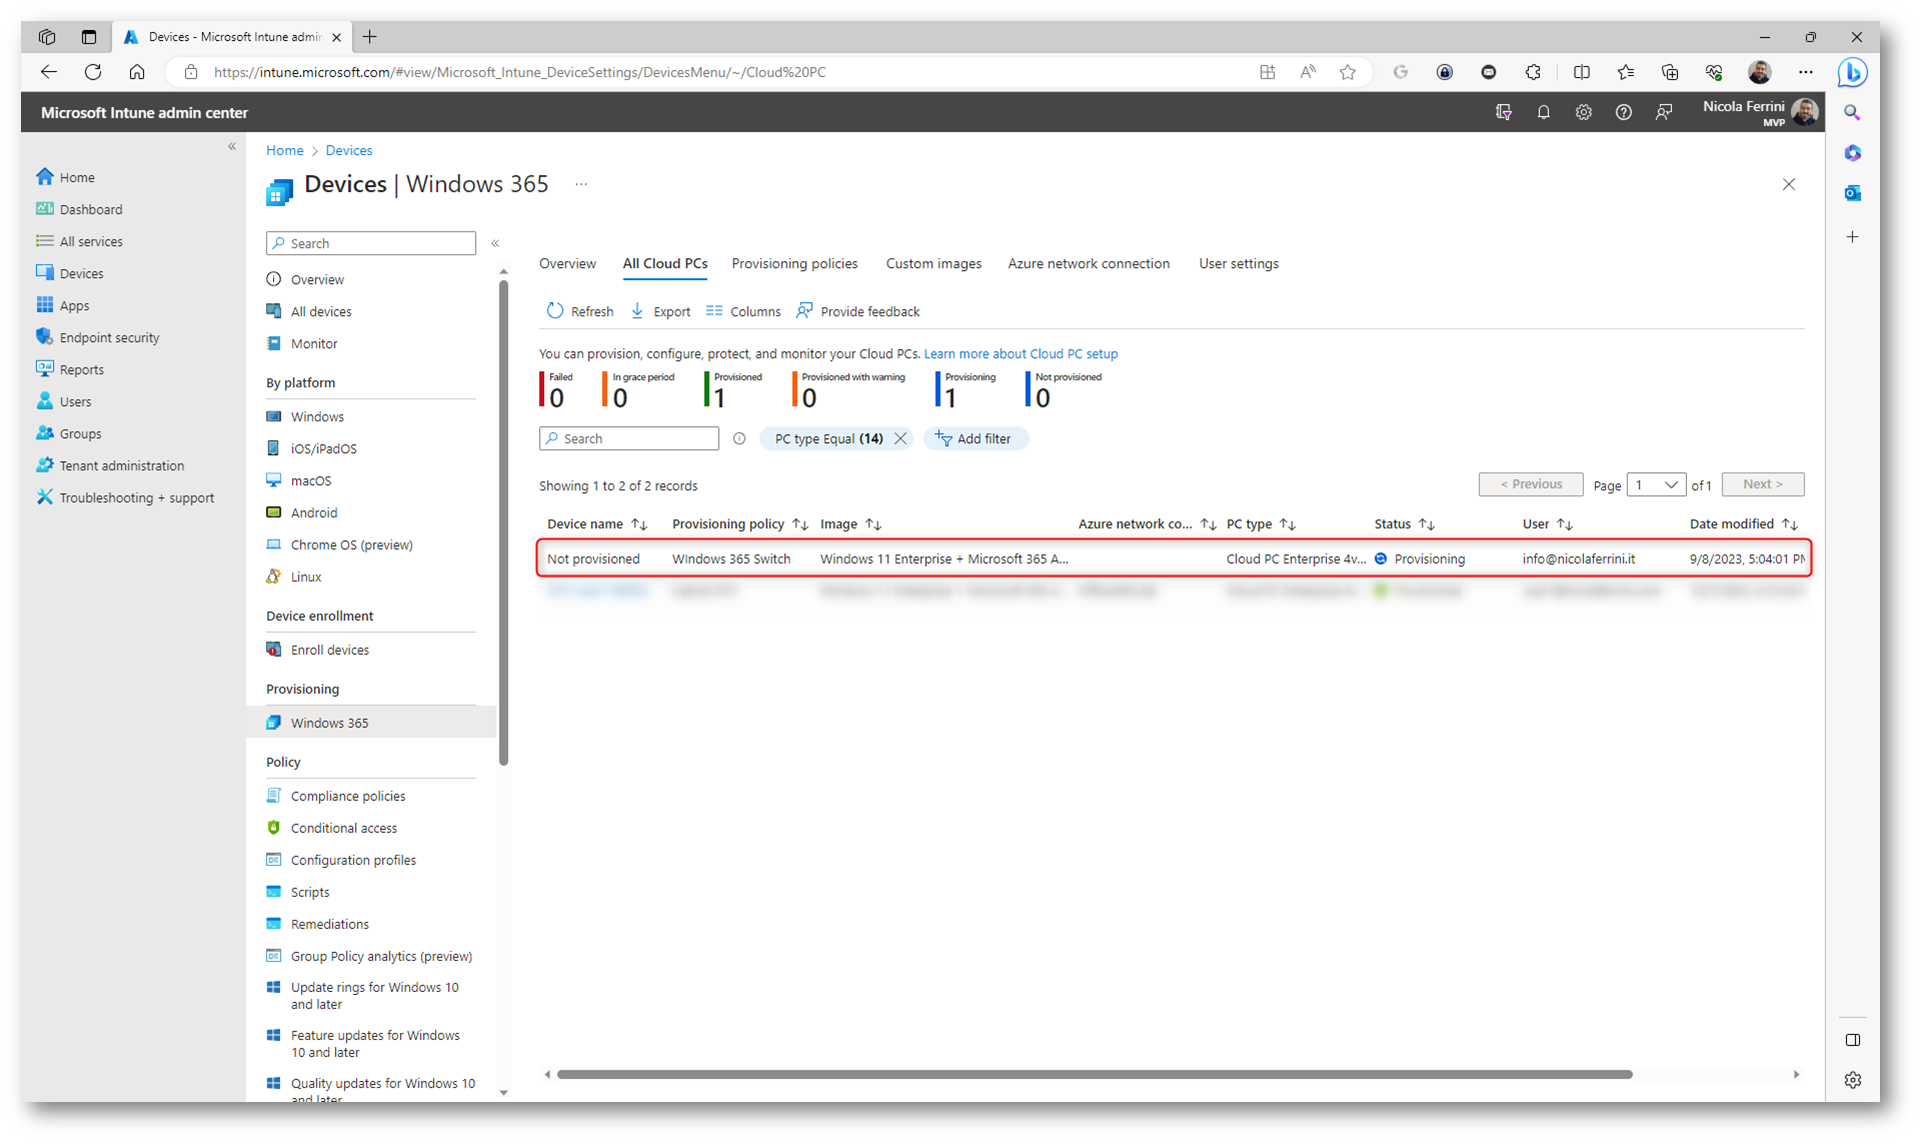Click the info icon beside search
The width and height of the screenshot is (1922, 1144).
tap(739, 438)
